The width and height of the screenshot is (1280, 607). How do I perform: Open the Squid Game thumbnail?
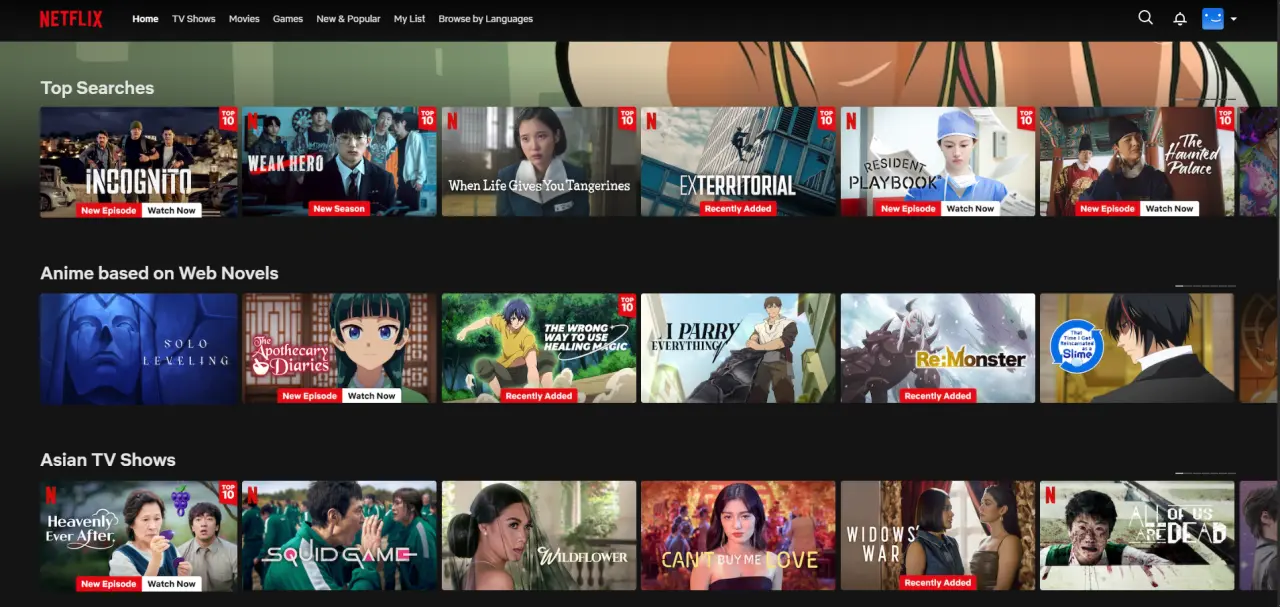point(339,536)
